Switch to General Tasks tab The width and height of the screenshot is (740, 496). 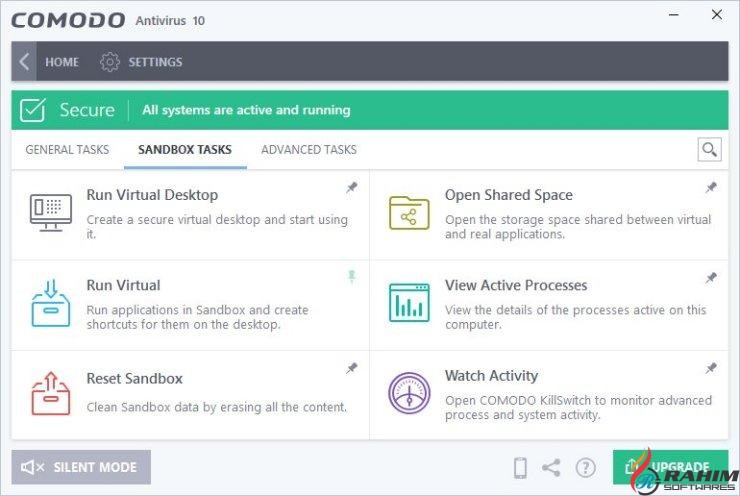tap(67, 150)
